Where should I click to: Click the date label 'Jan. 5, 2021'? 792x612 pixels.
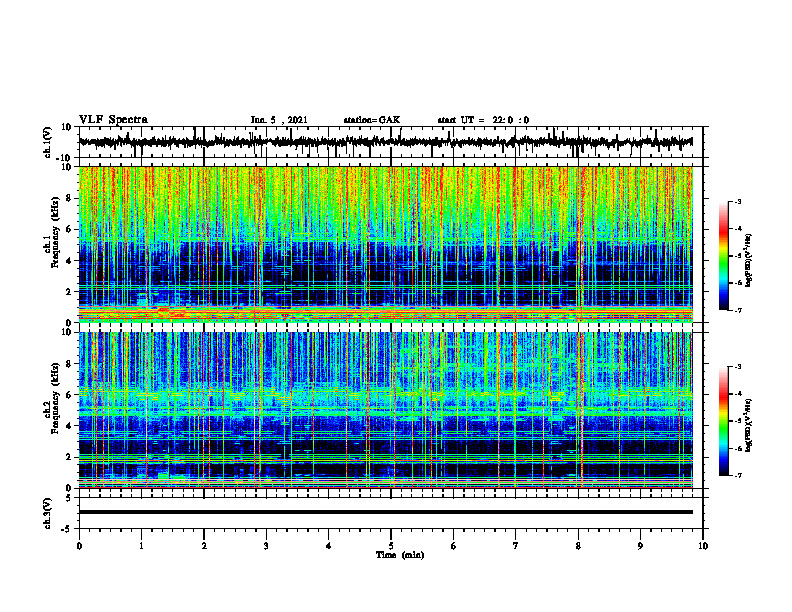[x=279, y=120]
